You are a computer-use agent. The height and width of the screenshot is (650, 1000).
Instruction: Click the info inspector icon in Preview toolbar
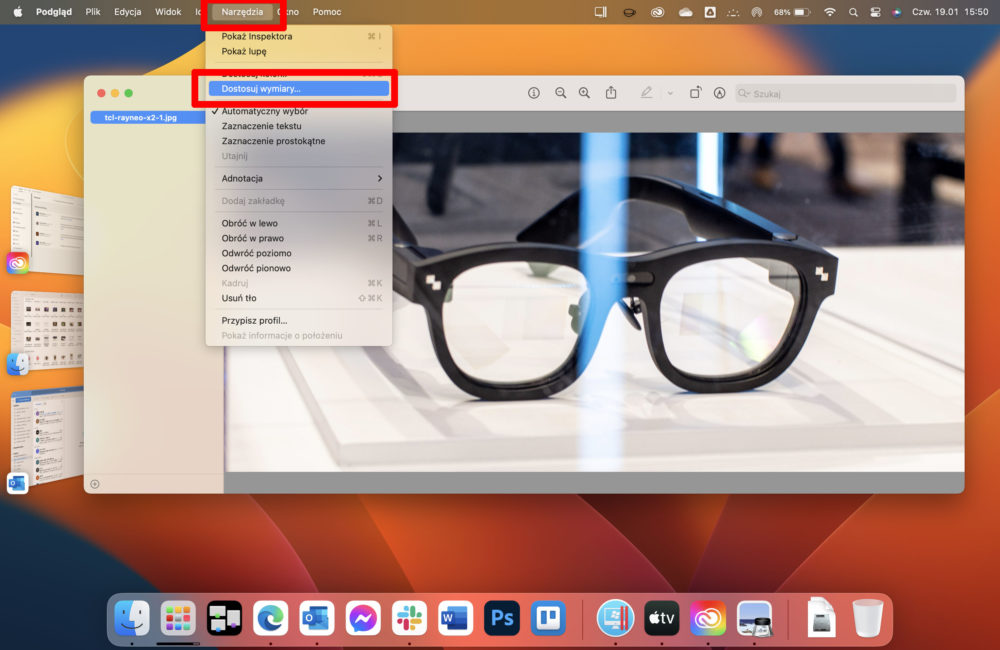click(534, 93)
